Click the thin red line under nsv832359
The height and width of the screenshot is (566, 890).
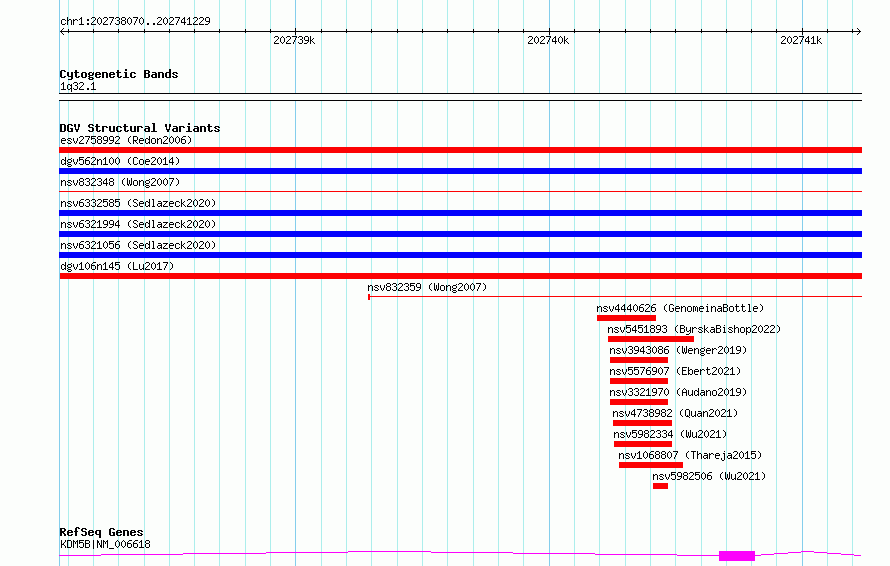(615, 296)
